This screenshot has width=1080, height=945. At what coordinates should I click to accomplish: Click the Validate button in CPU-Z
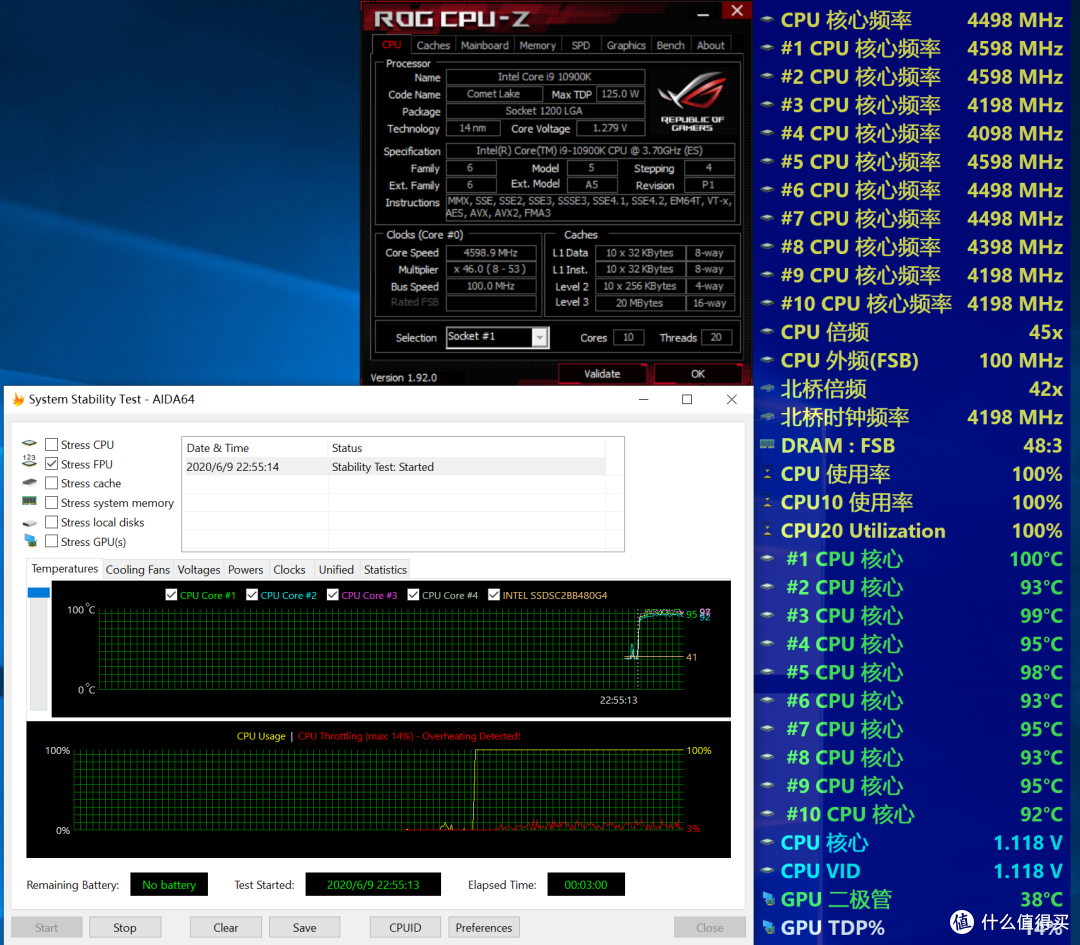click(x=602, y=374)
